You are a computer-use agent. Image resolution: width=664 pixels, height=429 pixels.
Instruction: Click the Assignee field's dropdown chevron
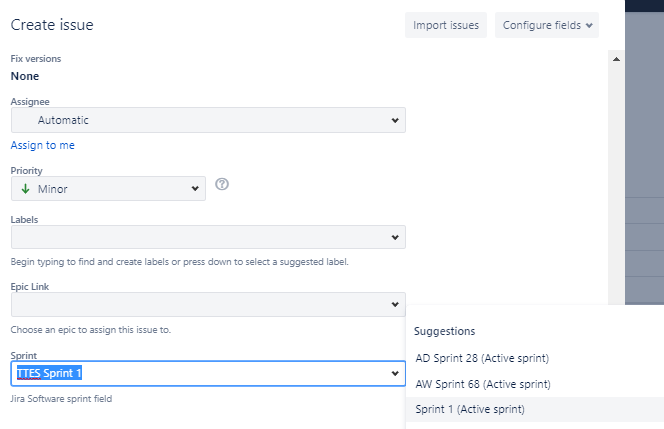396,121
